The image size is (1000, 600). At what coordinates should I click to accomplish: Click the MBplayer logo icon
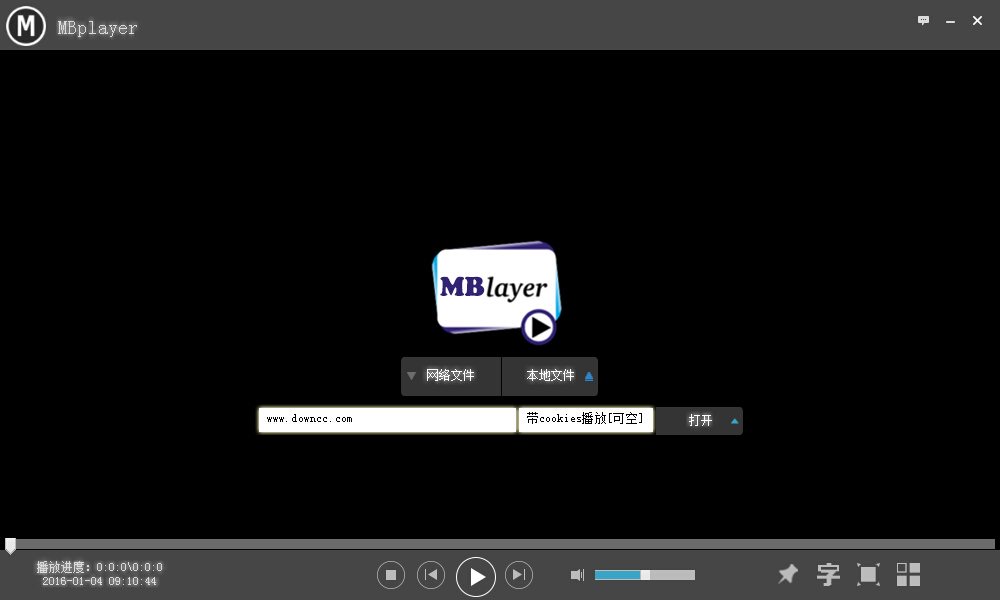click(x=25, y=26)
